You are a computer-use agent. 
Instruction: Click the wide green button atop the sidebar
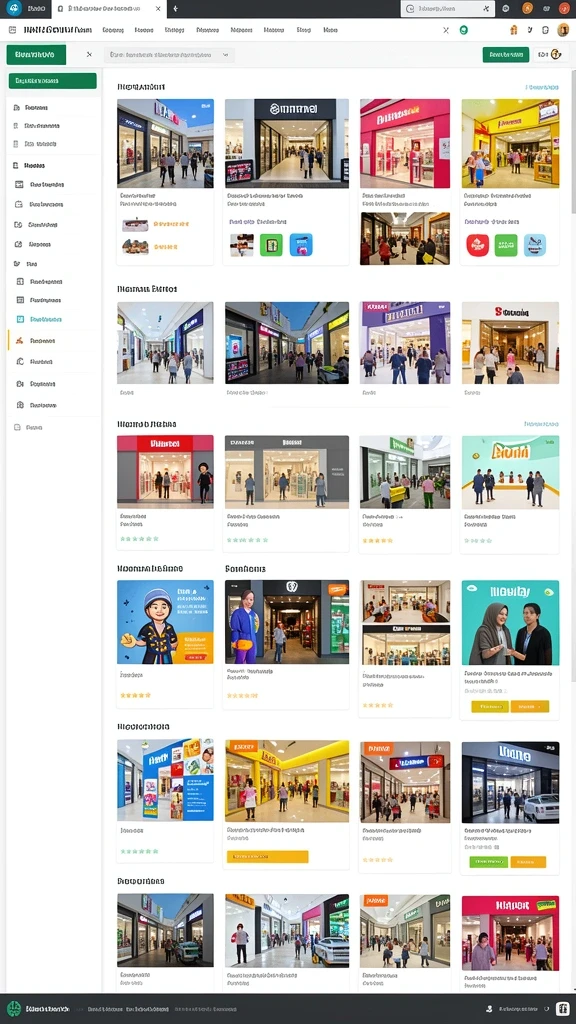coord(52,81)
